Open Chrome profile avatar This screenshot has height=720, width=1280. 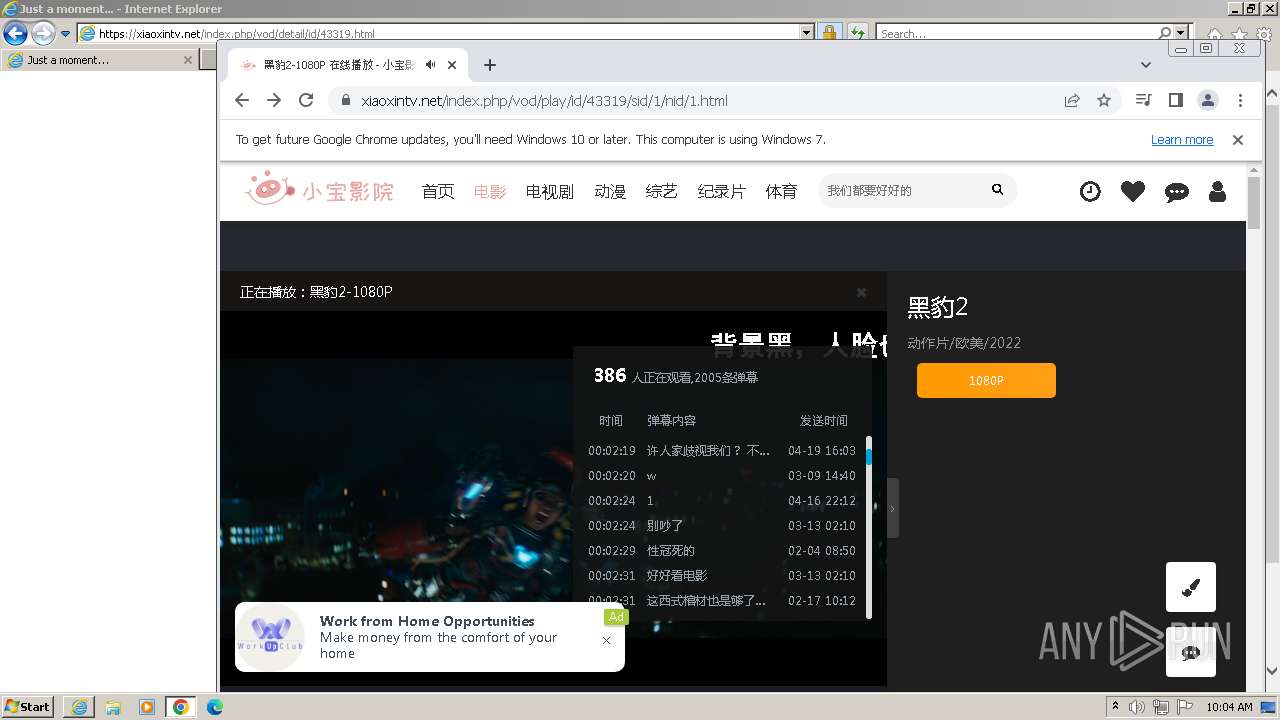(1208, 100)
